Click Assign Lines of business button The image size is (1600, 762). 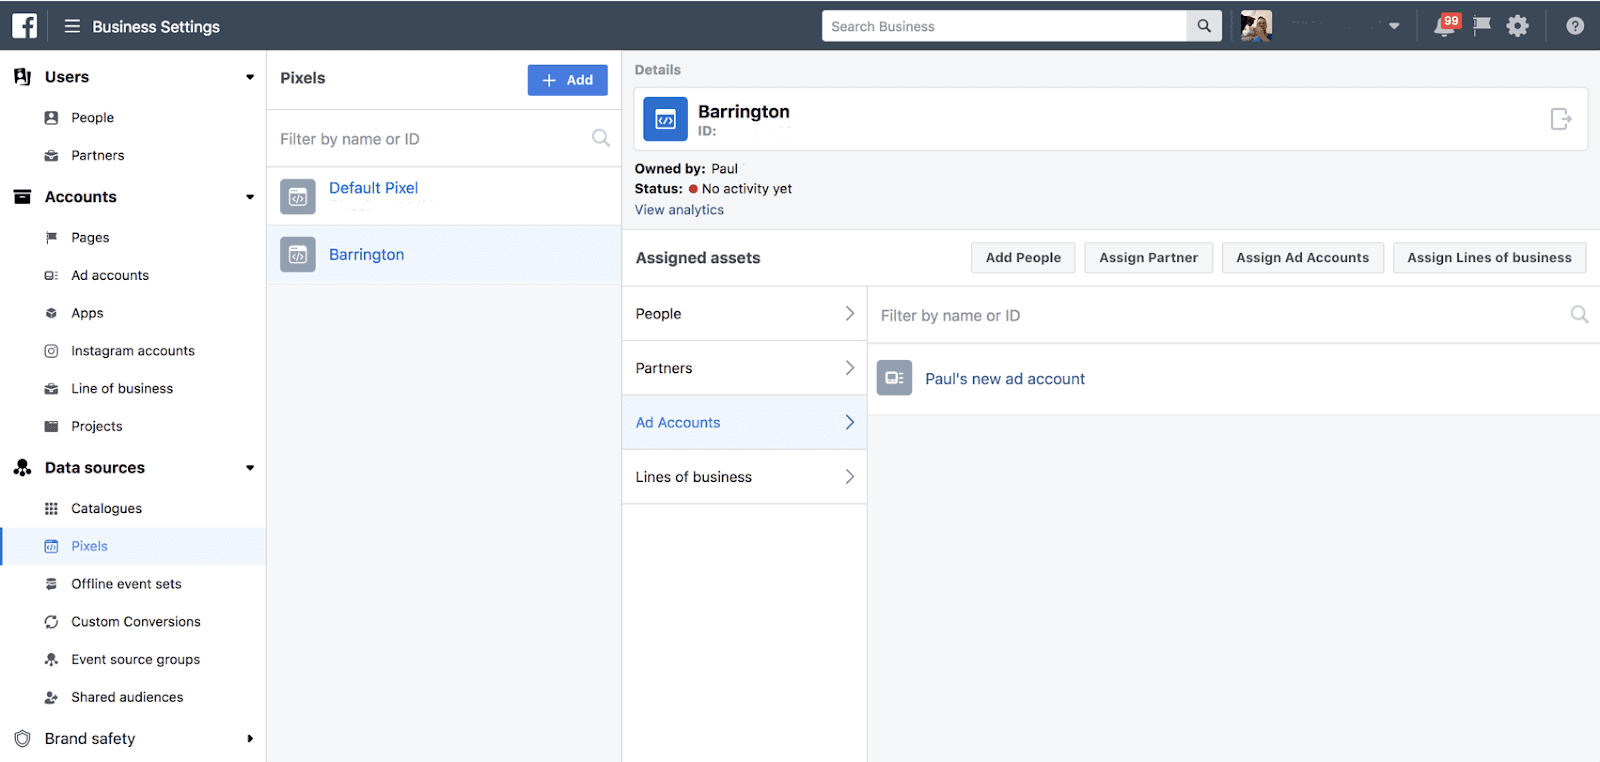coord(1489,258)
